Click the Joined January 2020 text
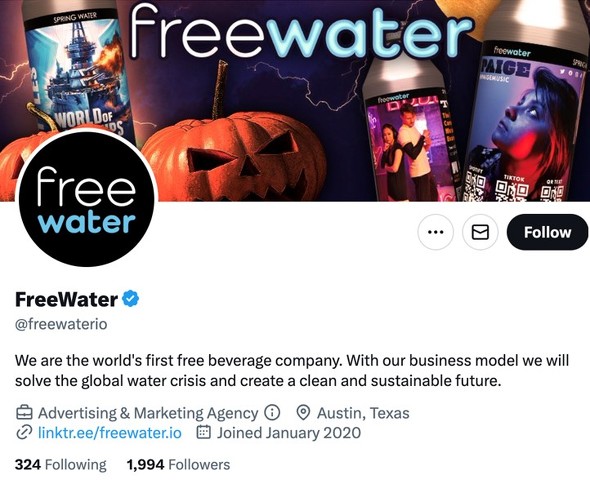 pos(289,433)
